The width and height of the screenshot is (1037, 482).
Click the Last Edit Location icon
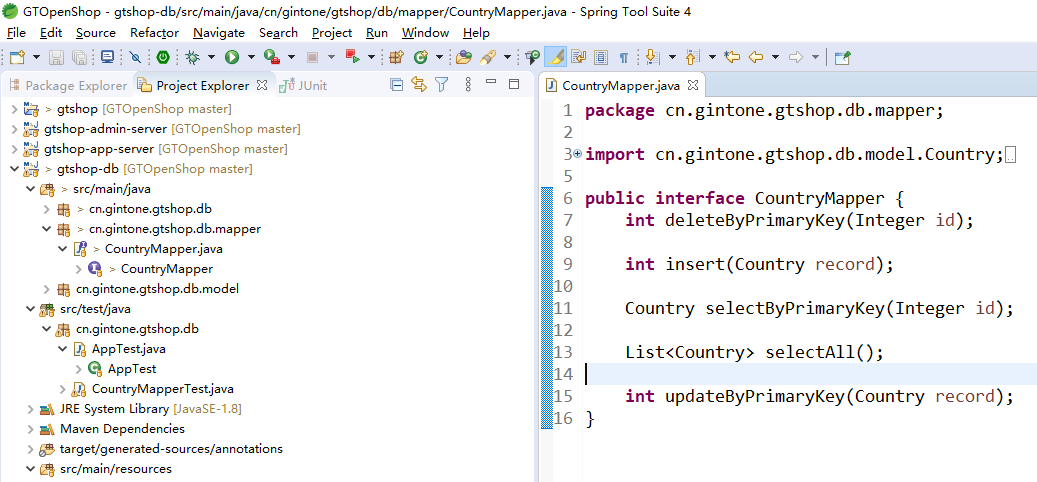732,58
